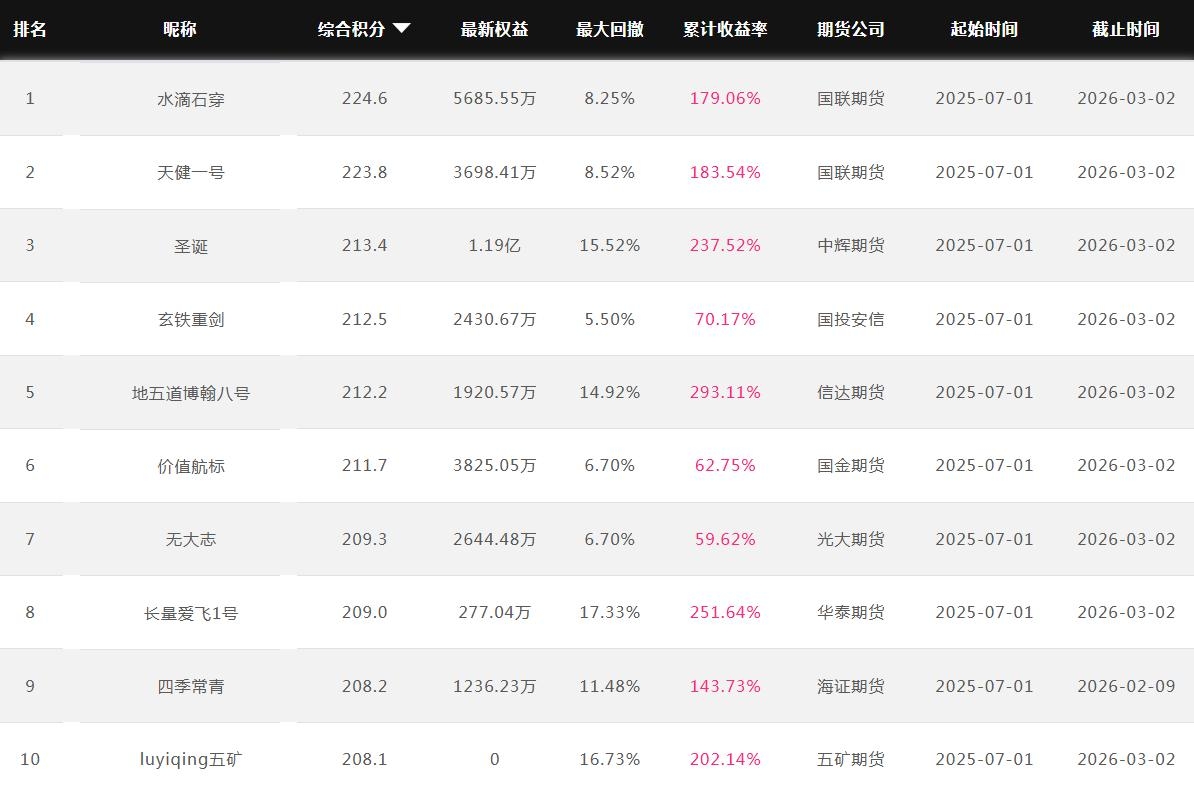Viewport: 1194px width, 792px height.
Task: Select the 排名 column header
Action: click(30, 29)
